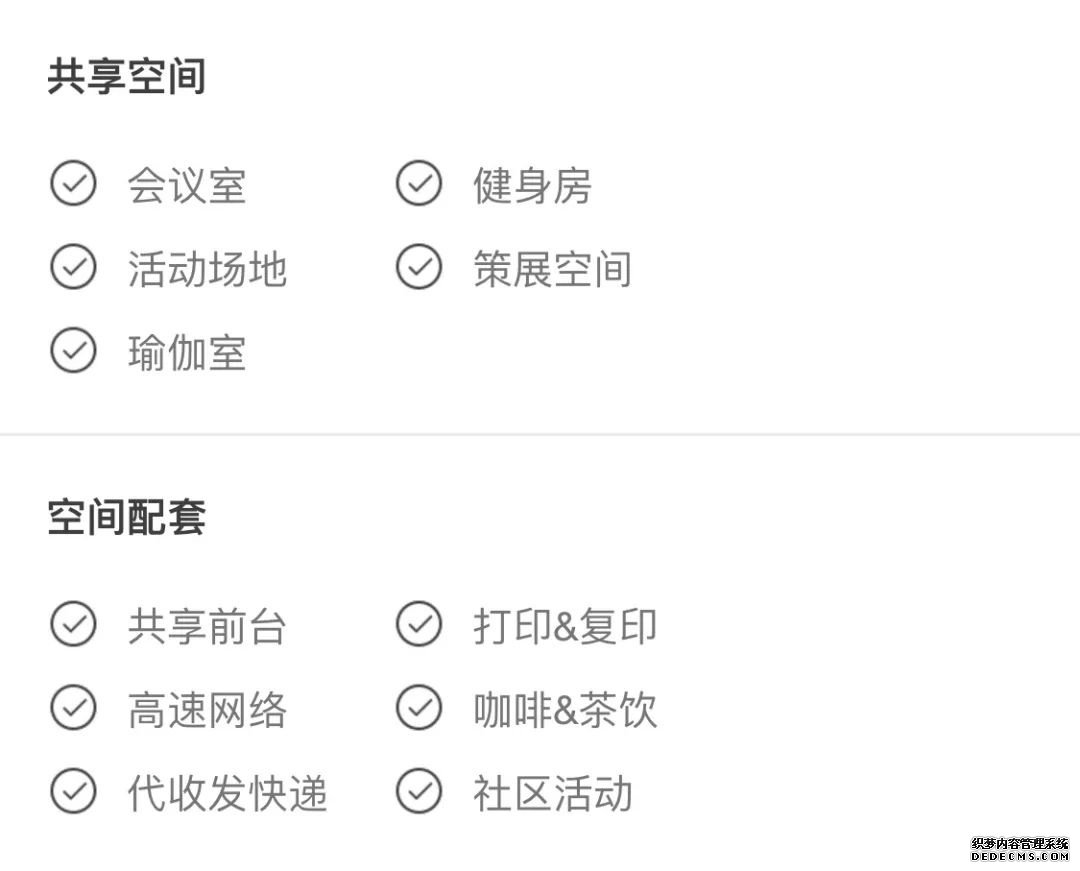
Task: Tap the 瑜伽室 amenity label
Action: click(x=186, y=353)
